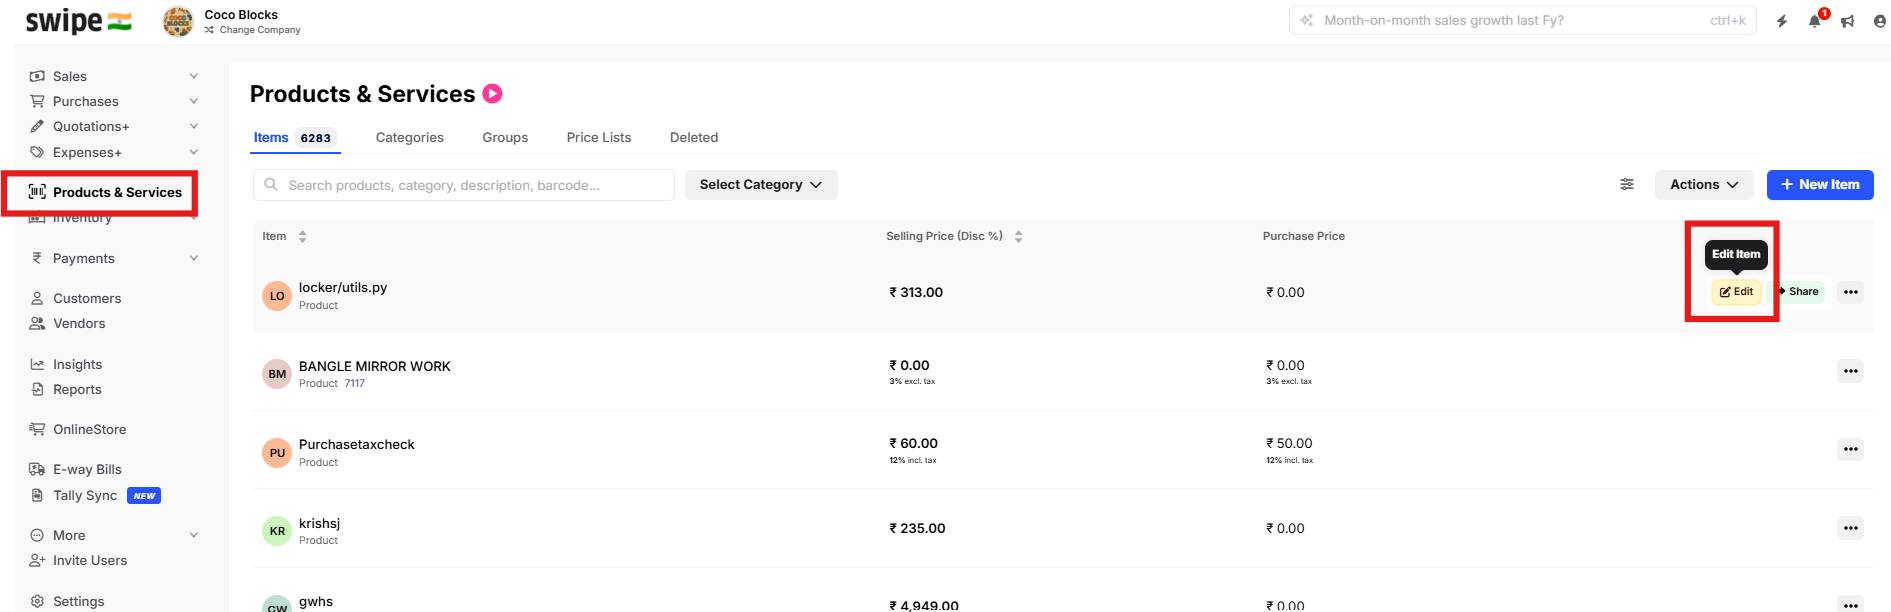The image size is (1891, 612).
Task: Open the announcements megaphone icon
Action: (x=1847, y=21)
